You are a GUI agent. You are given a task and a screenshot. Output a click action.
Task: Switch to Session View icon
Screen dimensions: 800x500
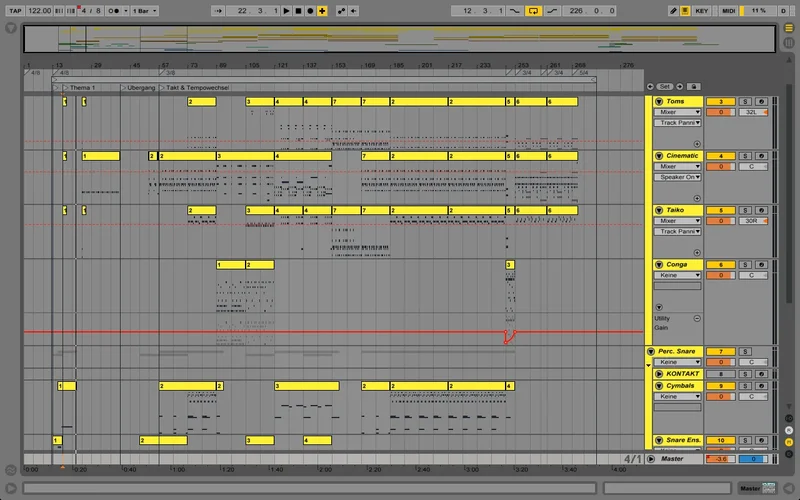(789, 43)
